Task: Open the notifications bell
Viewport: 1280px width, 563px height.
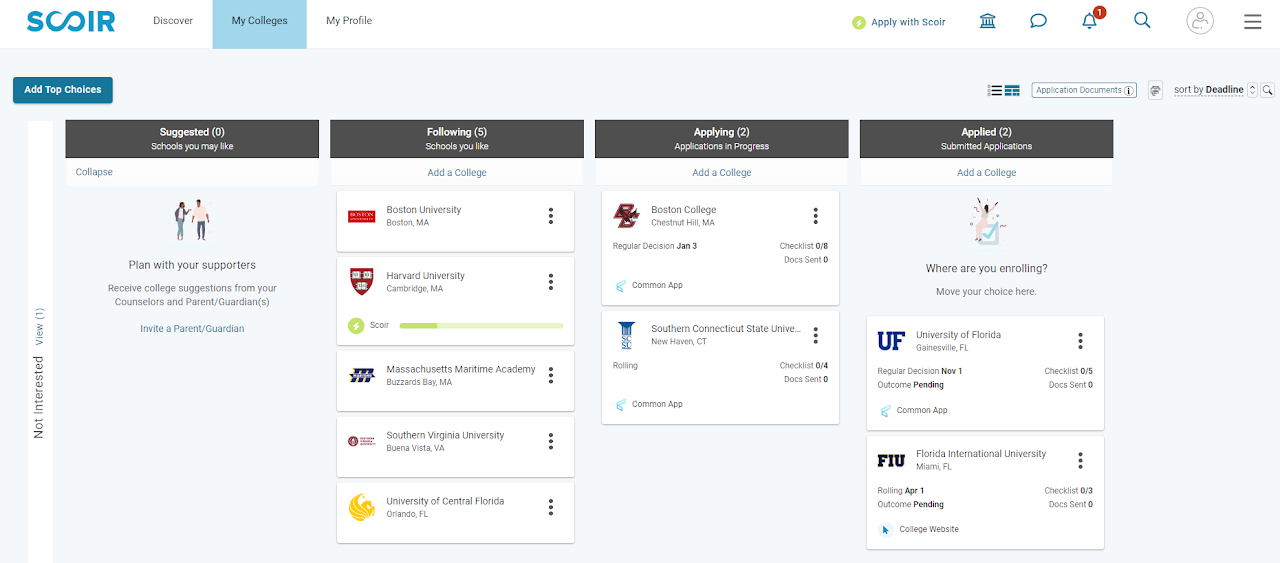Action: click(x=1090, y=21)
